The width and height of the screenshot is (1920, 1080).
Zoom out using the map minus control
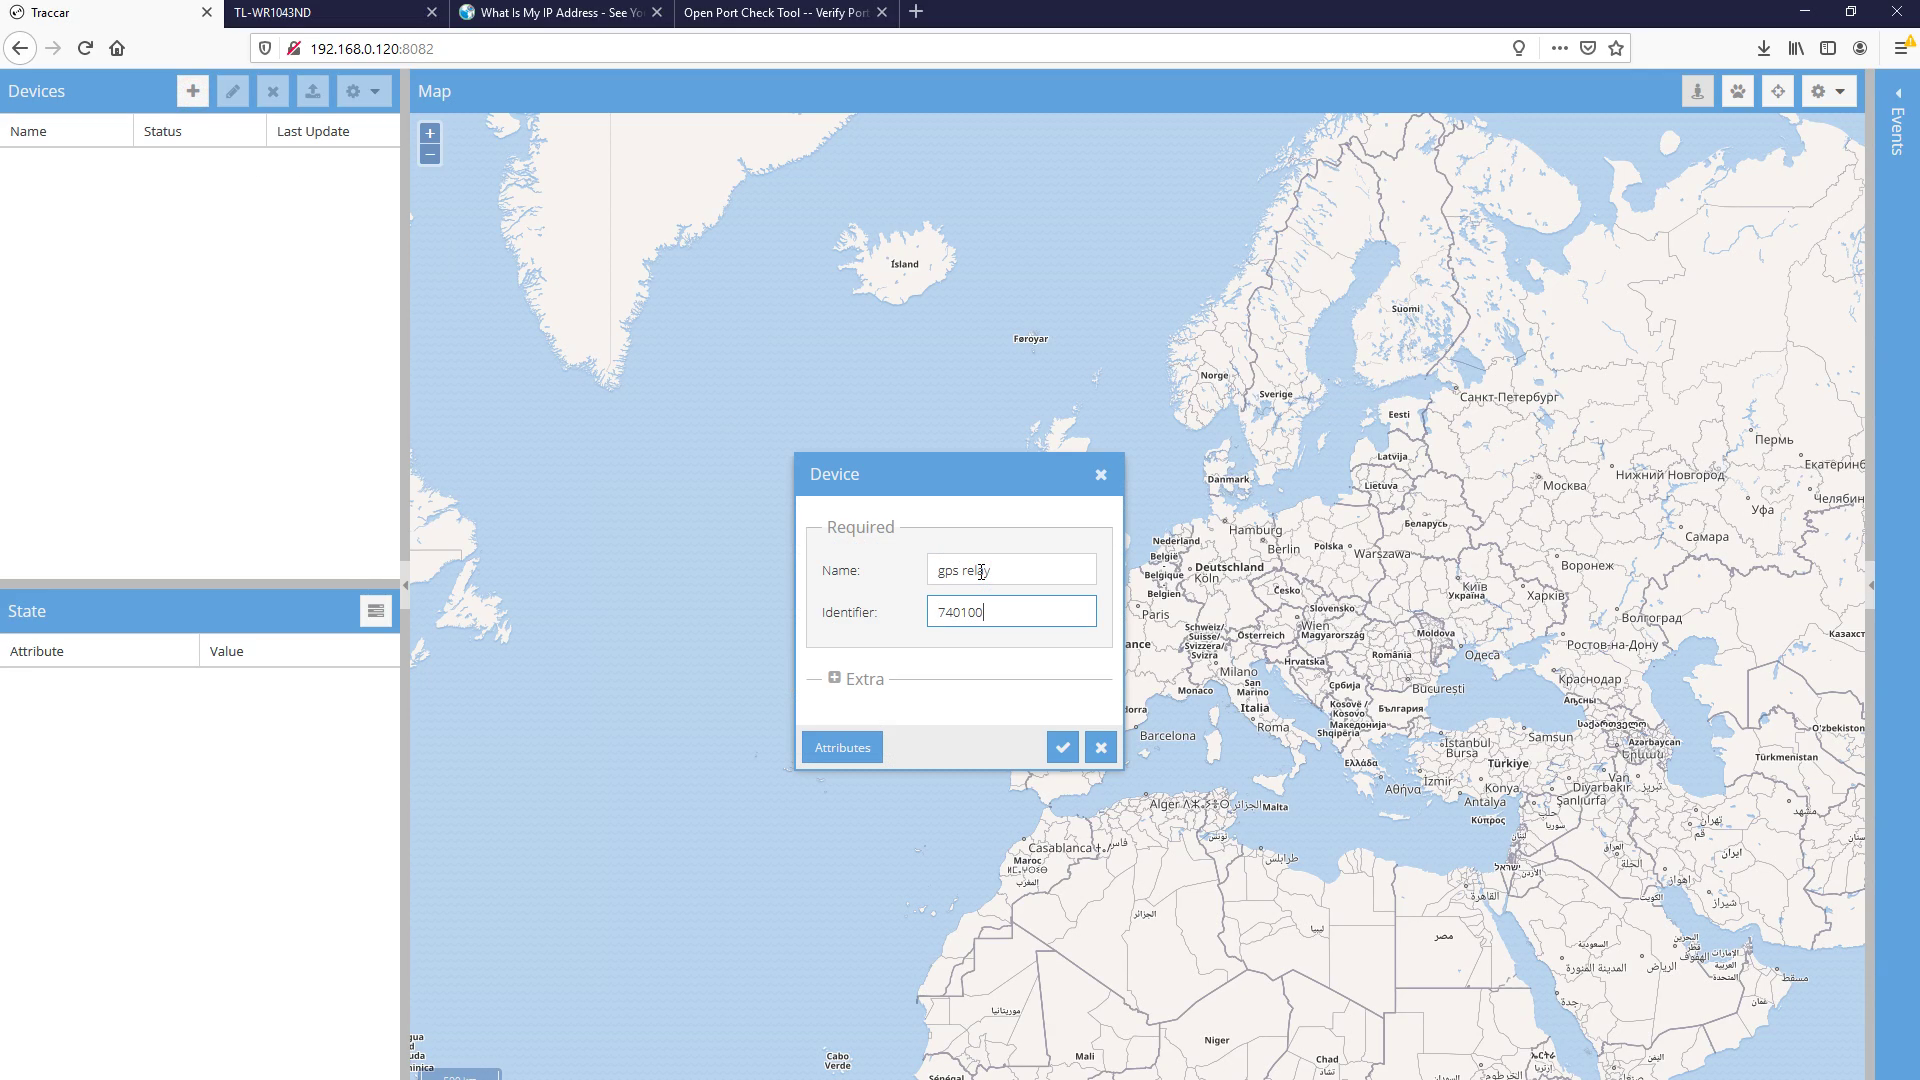(x=429, y=154)
